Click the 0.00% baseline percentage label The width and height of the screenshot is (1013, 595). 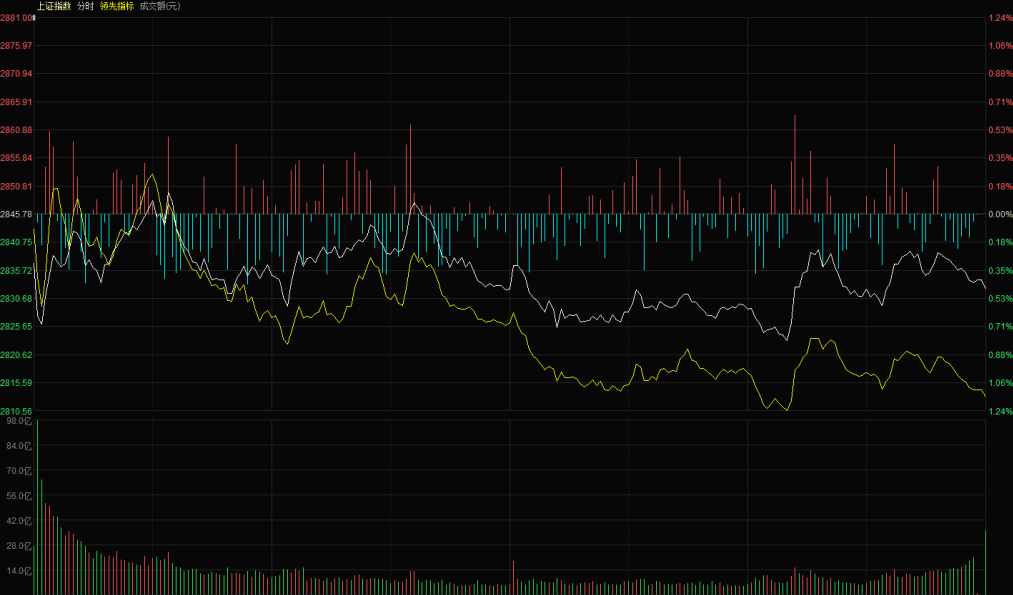(x=1000, y=214)
